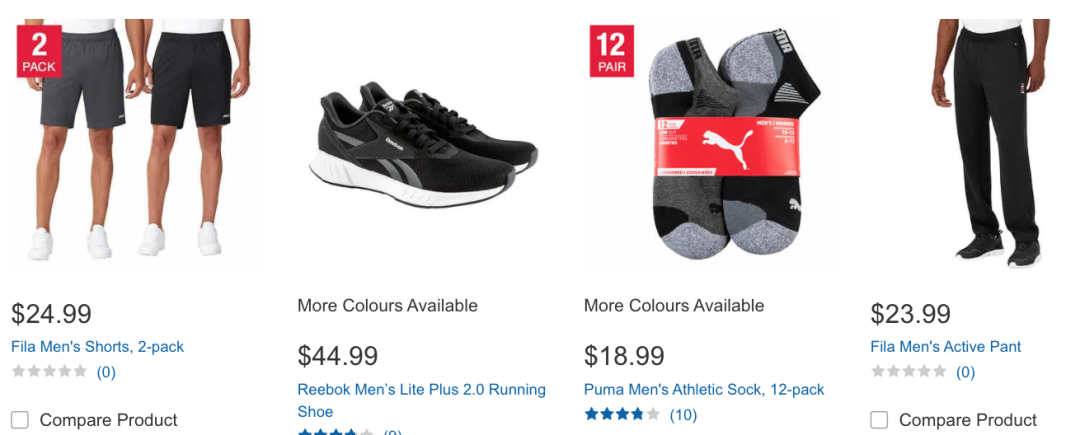The image size is (1080, 435).
Task: Click the red 2 Pack badge
Action: point(39,51)
